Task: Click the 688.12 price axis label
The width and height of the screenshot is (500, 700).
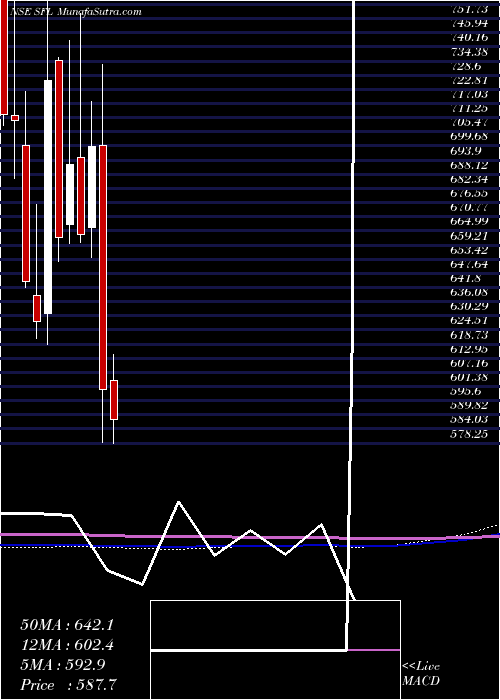Action: pos(469,166)
